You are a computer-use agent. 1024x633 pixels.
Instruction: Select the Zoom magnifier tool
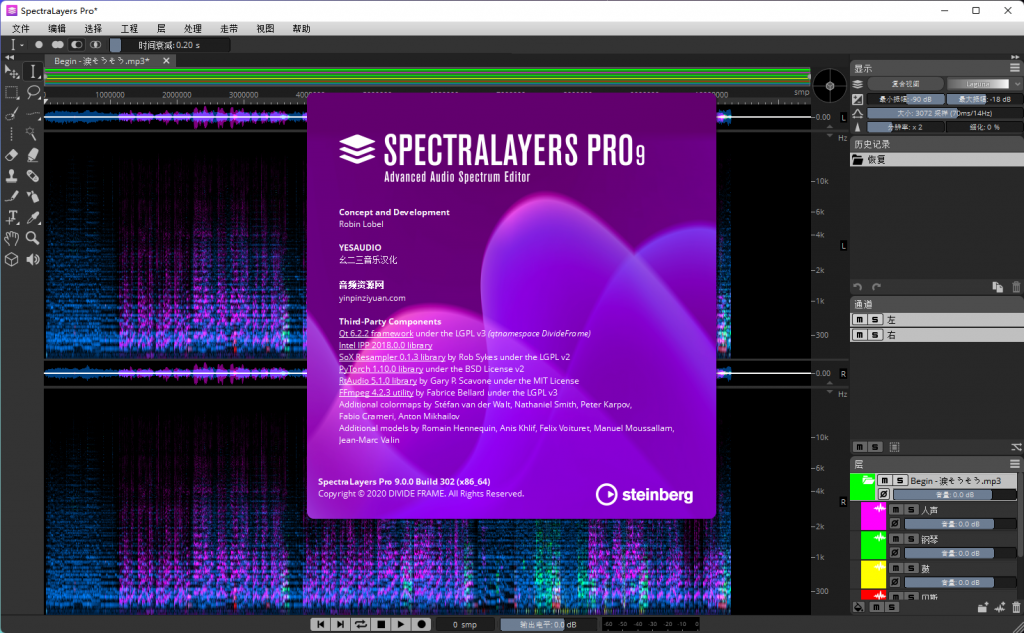(x=33, y=238)
